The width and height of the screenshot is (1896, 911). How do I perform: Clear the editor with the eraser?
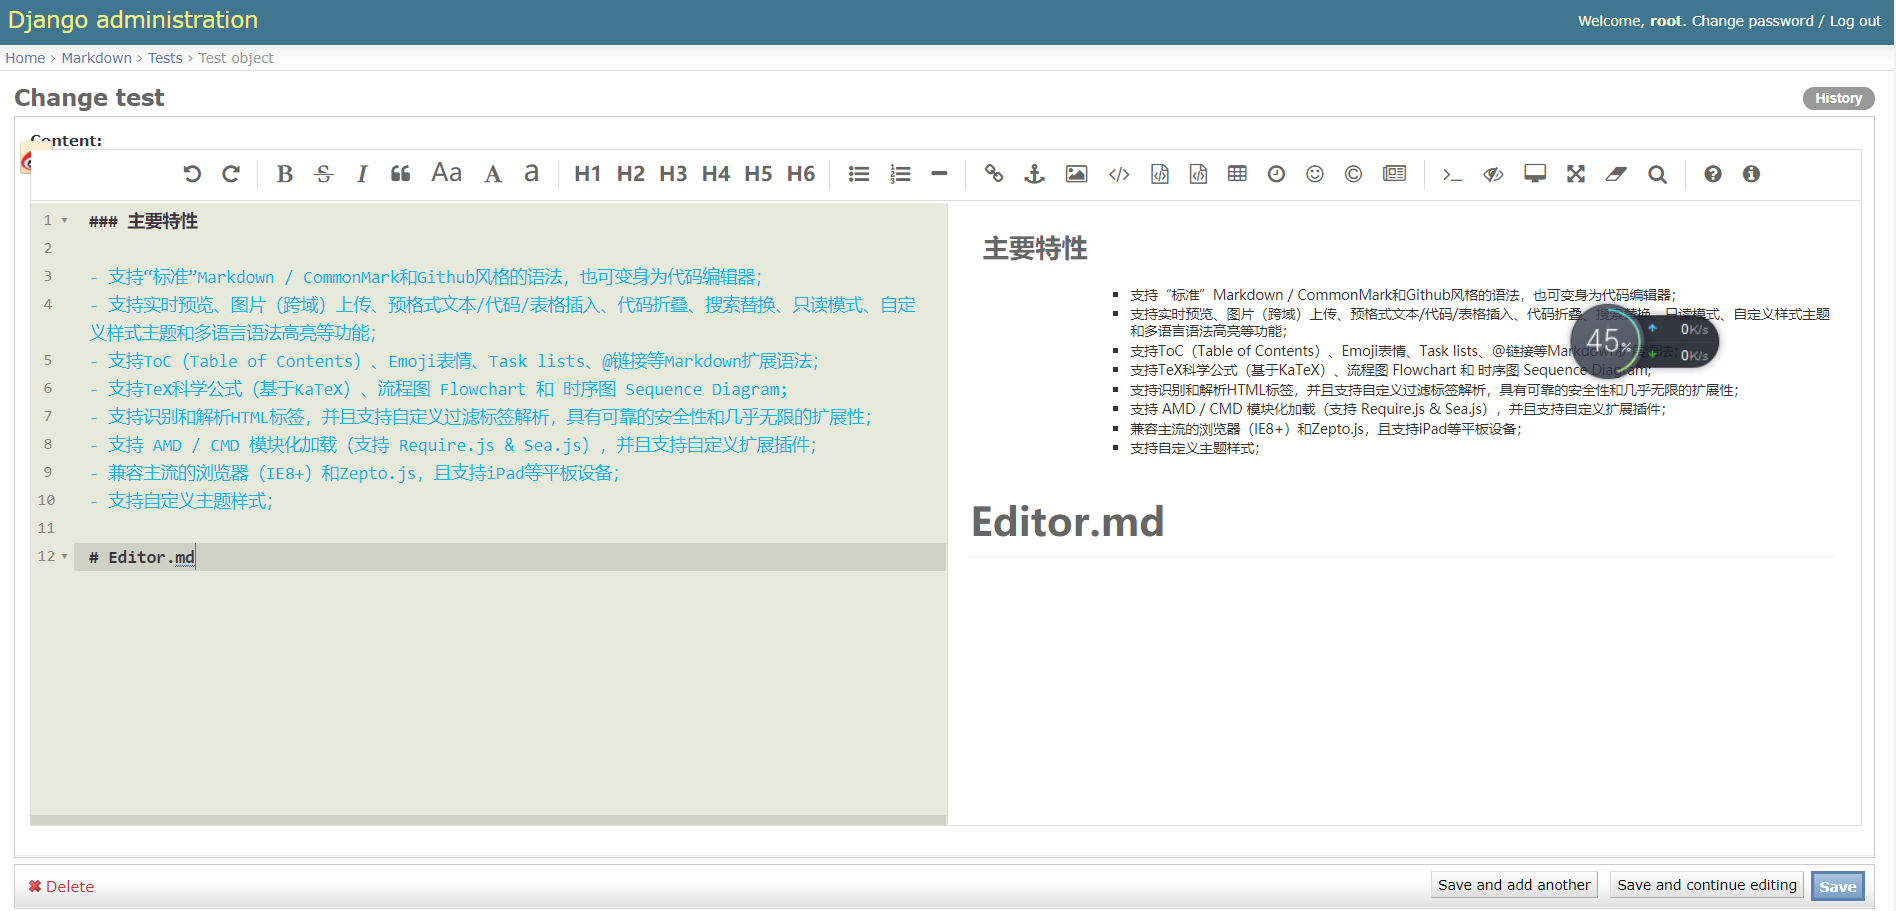point(1616,174)
